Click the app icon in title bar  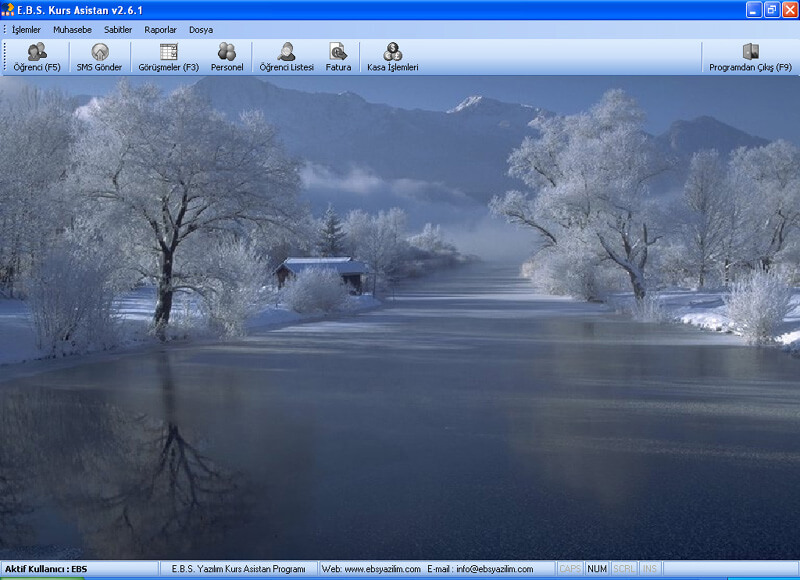[x=8, y=10]
